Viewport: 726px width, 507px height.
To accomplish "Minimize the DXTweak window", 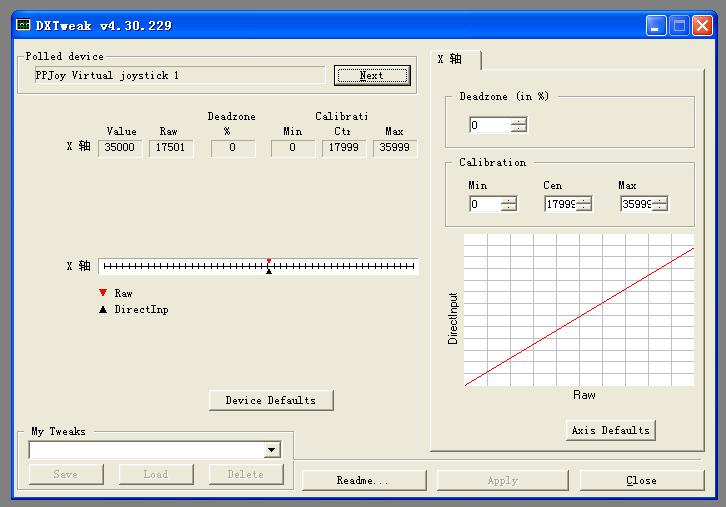I will click(656, 26).
